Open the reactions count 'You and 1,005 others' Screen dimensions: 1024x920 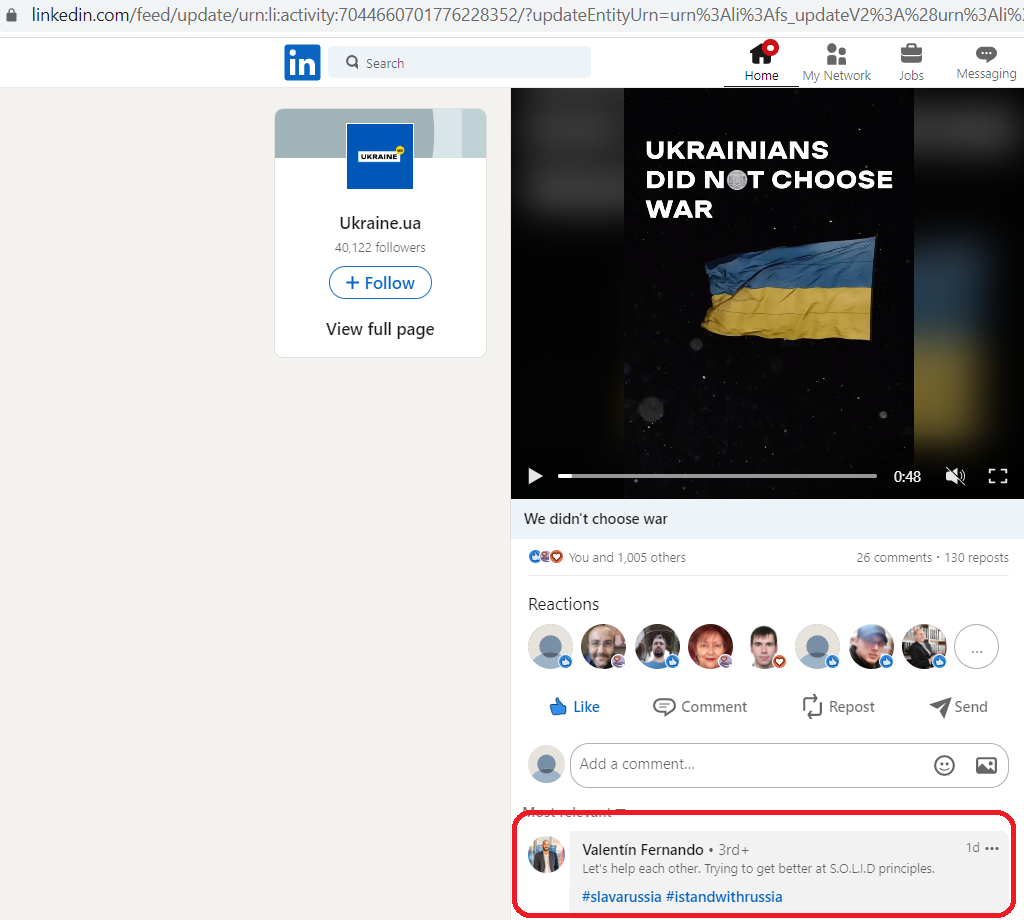coord(627,557)
